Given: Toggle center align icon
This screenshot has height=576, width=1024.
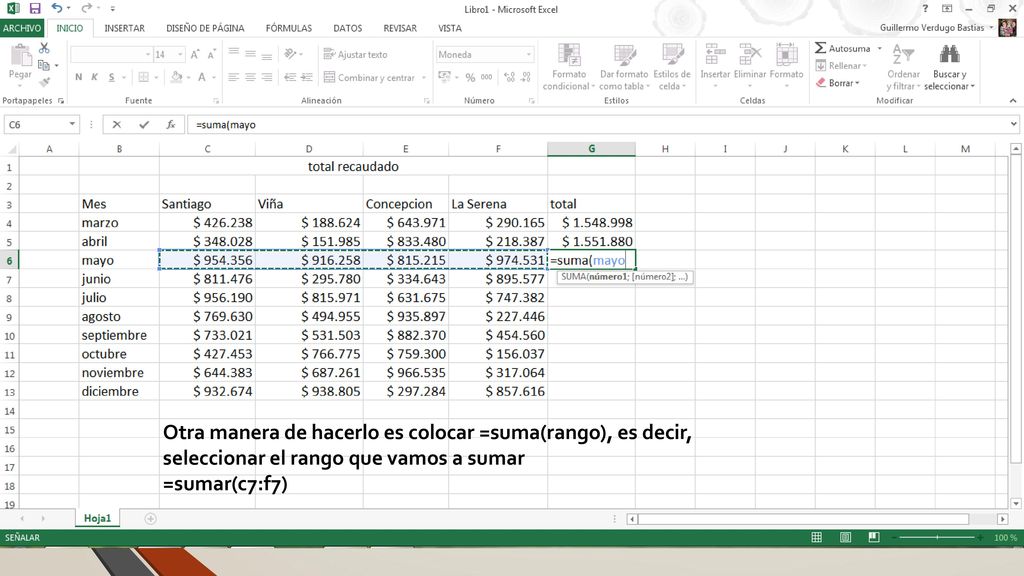Looking at the screenshot, I should 250,77.
